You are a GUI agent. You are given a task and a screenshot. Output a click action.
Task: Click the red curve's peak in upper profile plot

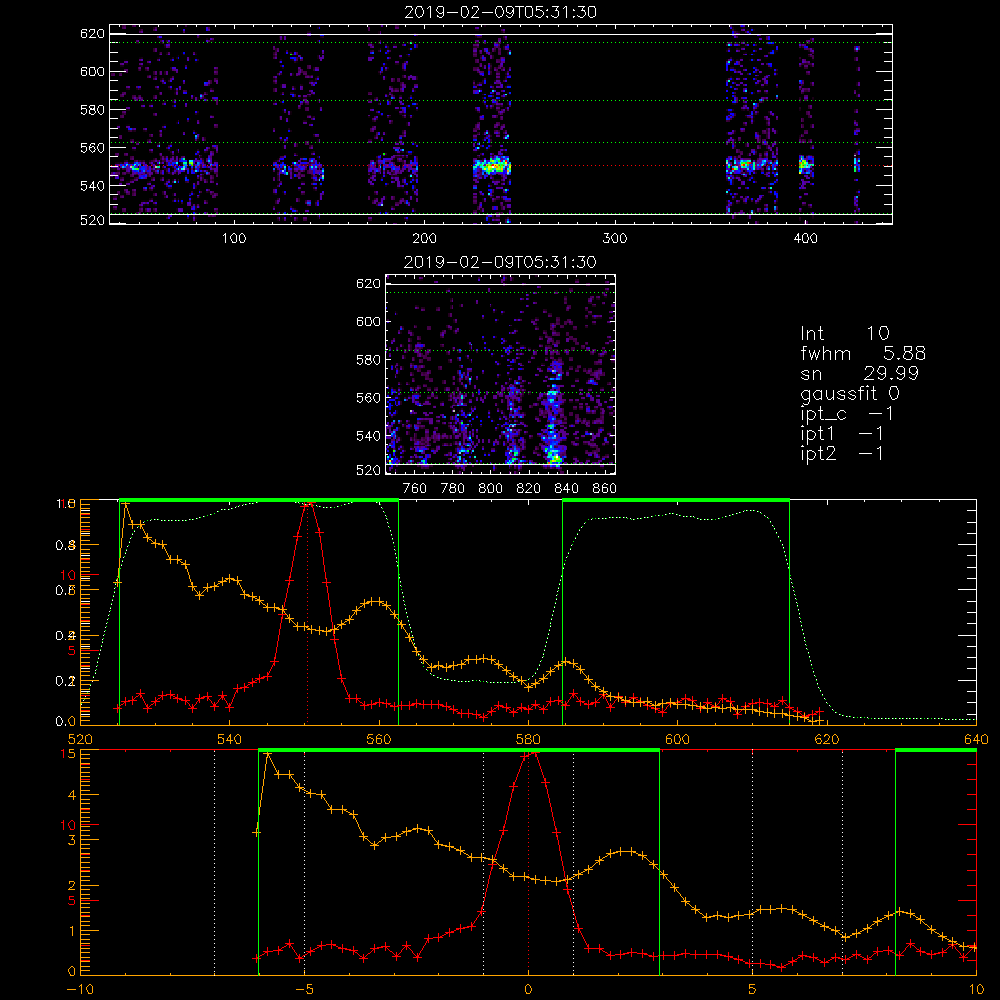[x=308, y=504]
